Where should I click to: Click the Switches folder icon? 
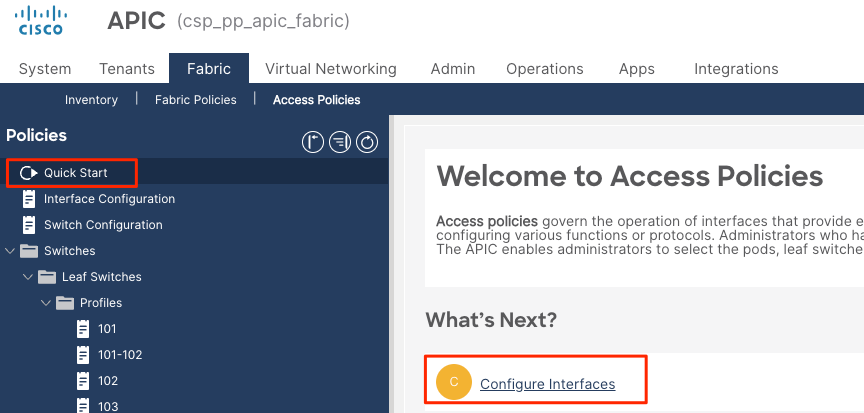click(x=29, y=251)
